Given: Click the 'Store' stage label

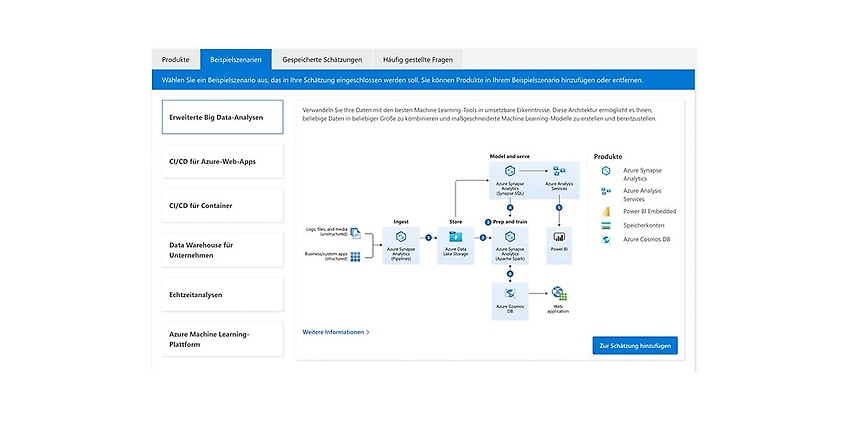Looking at the screenshot, I should [455, 221].
